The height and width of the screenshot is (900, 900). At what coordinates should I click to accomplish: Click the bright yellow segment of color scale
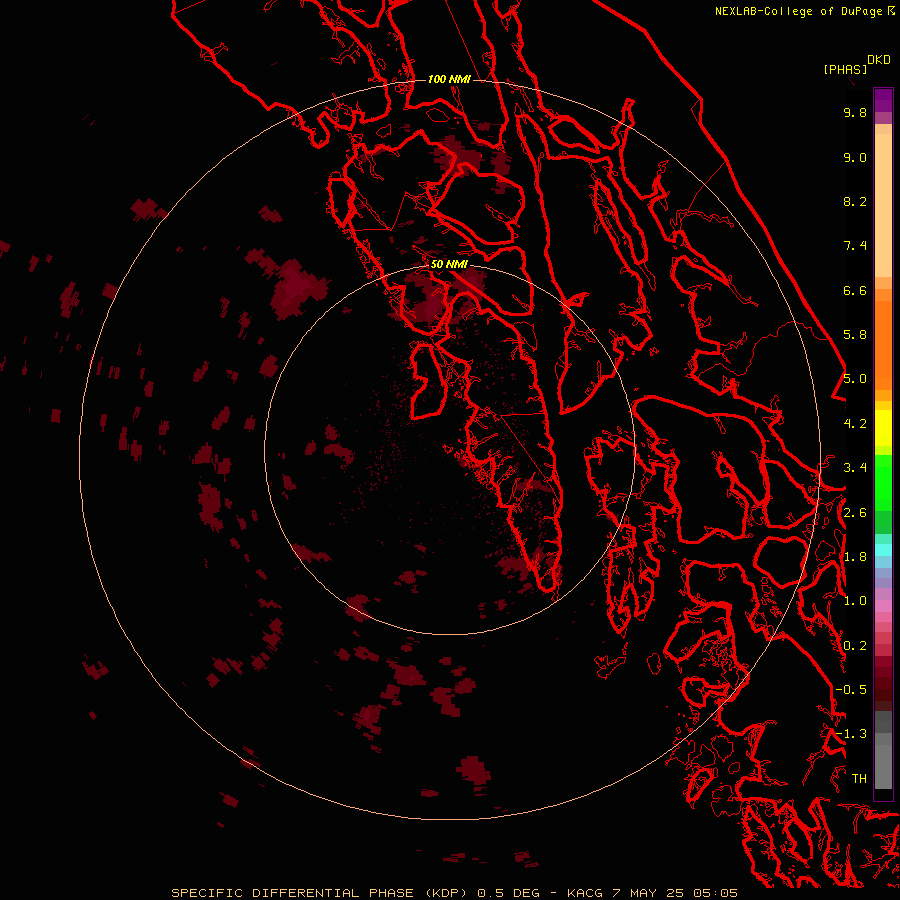point(883,428)
